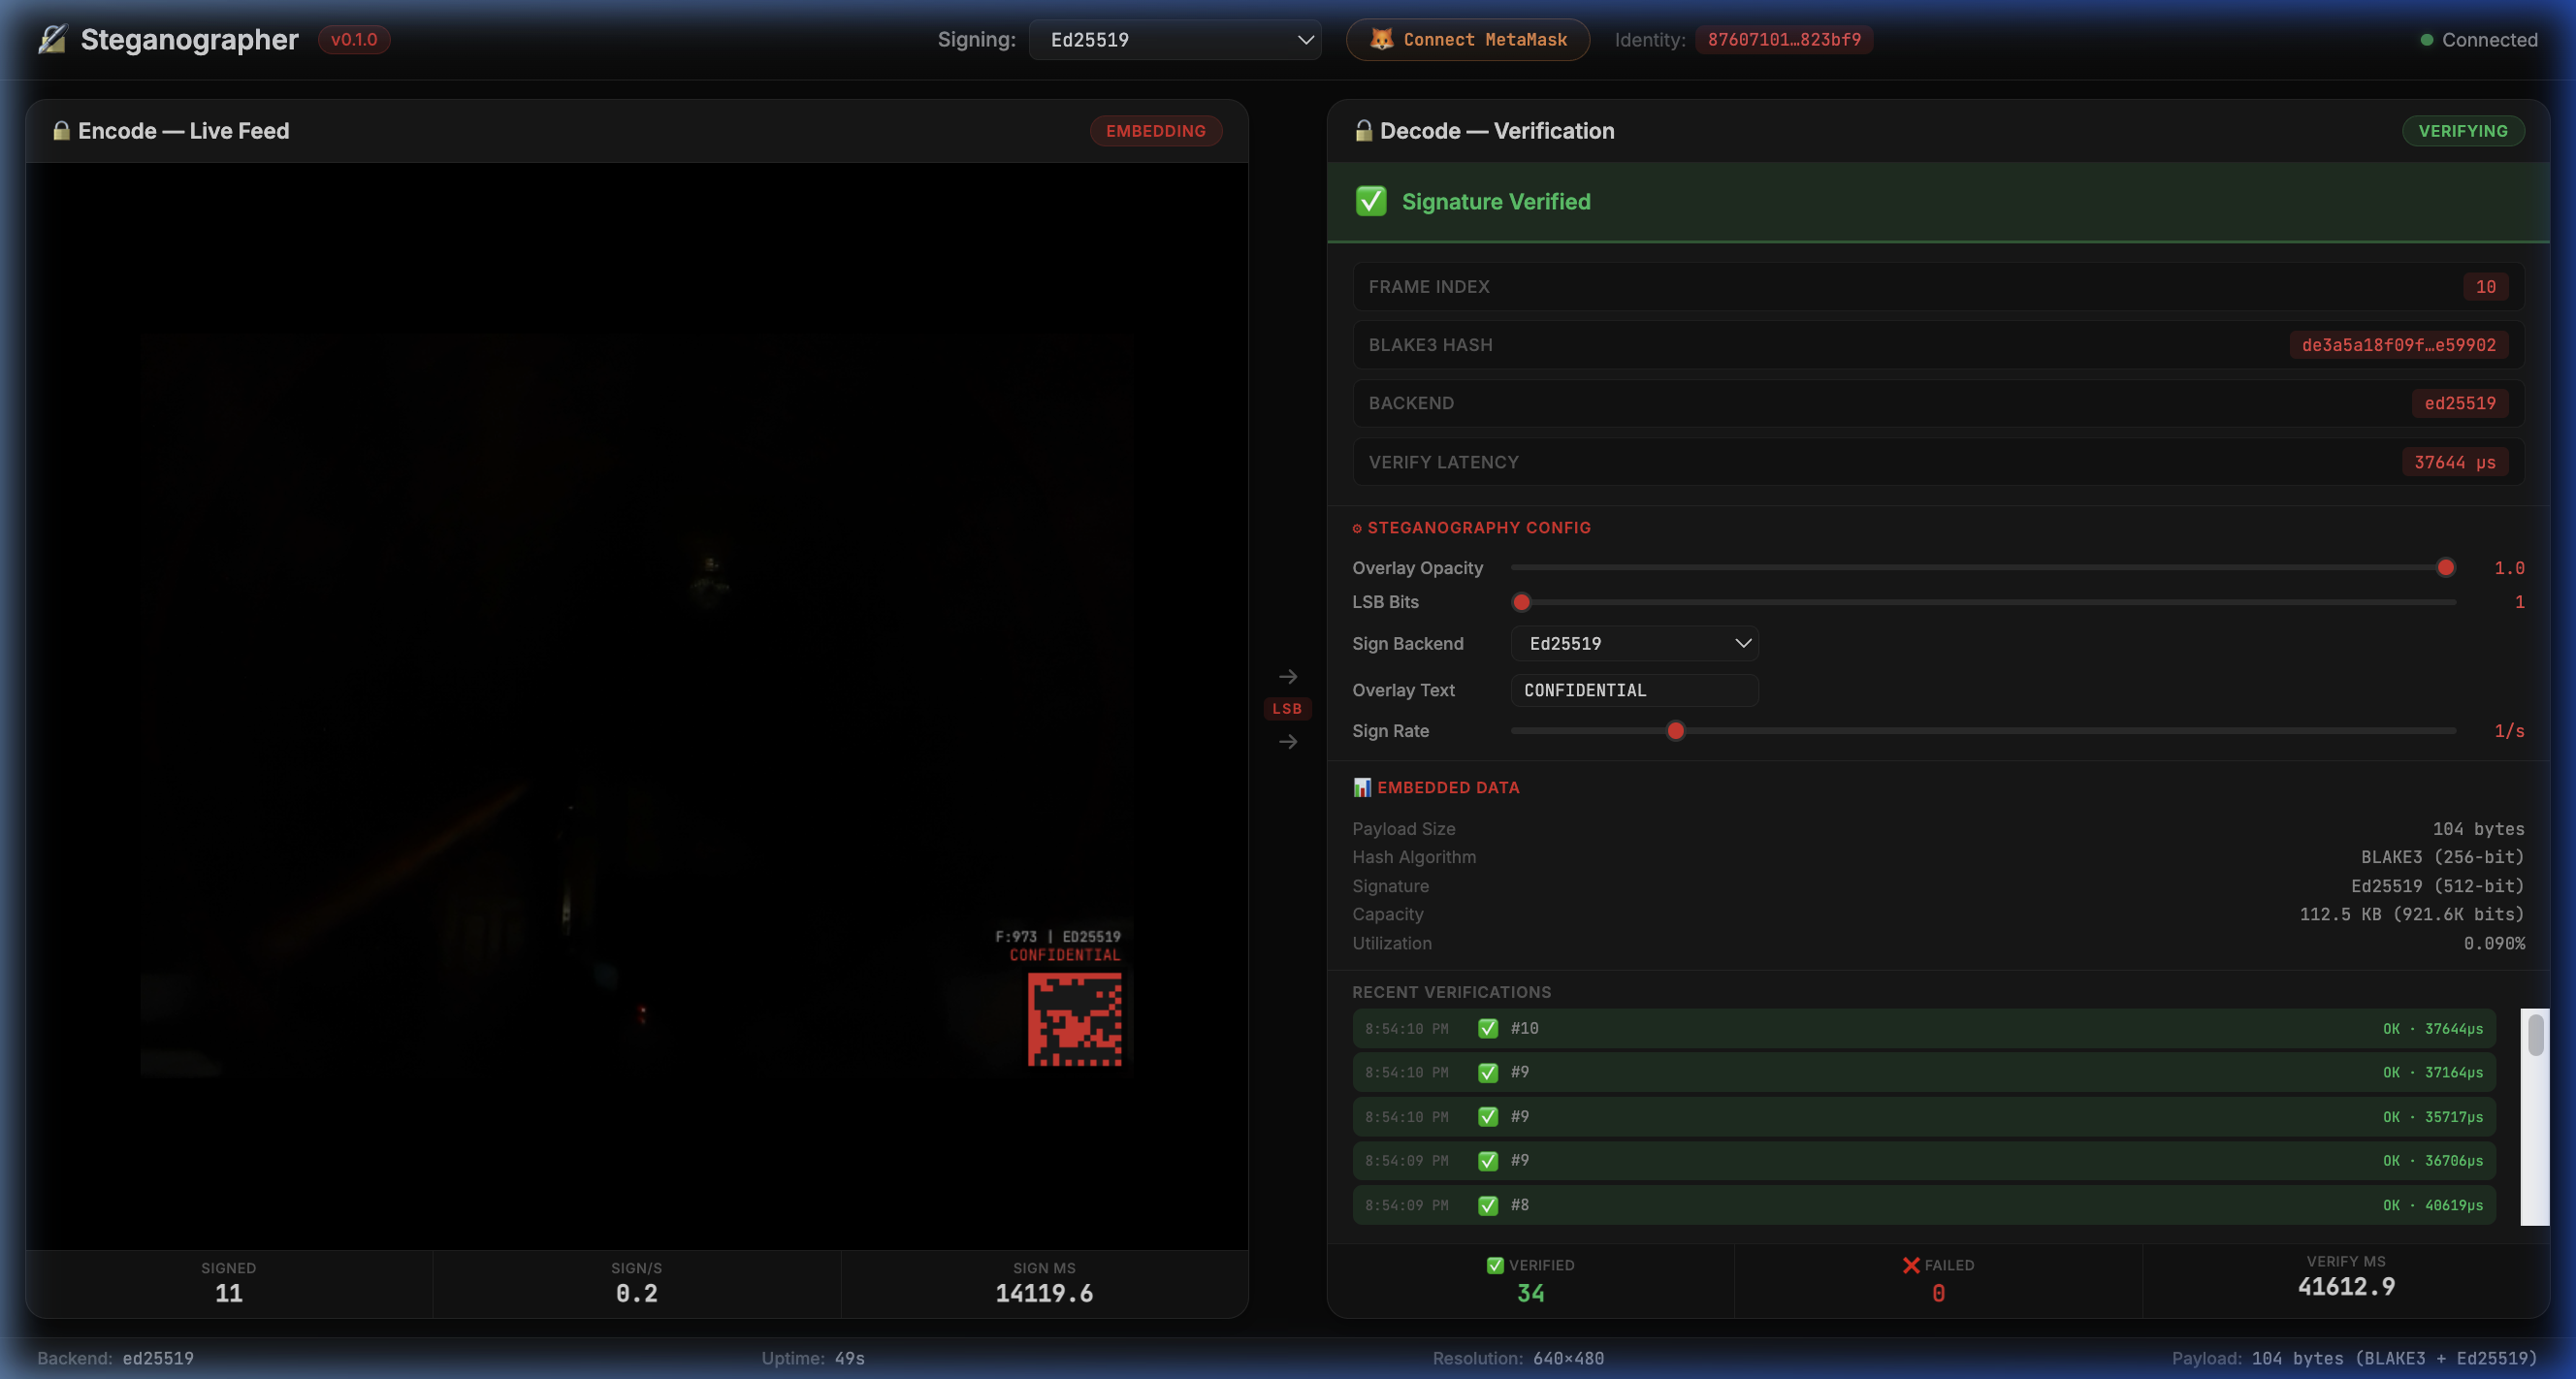Click the green check icon on the 35717µs row
The image size is (2576, 1379).
click(1488, 1117)
